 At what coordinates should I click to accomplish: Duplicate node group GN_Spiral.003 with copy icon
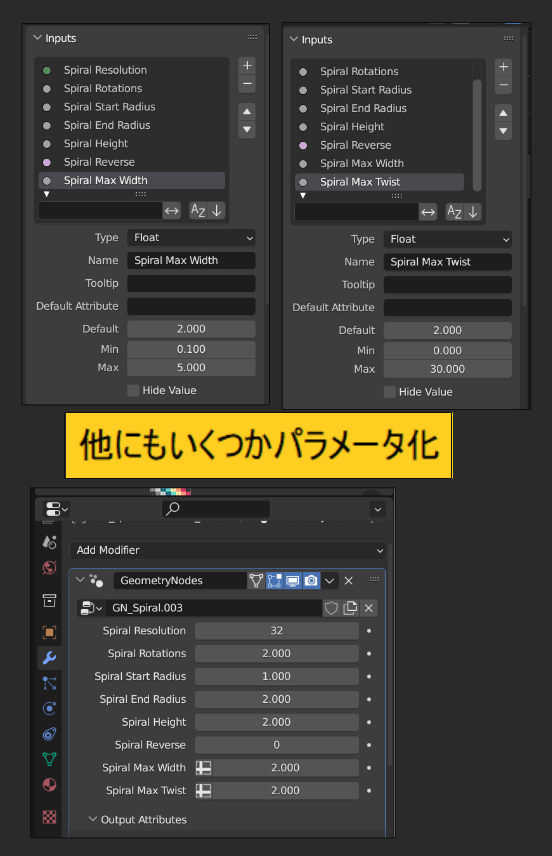350,608
